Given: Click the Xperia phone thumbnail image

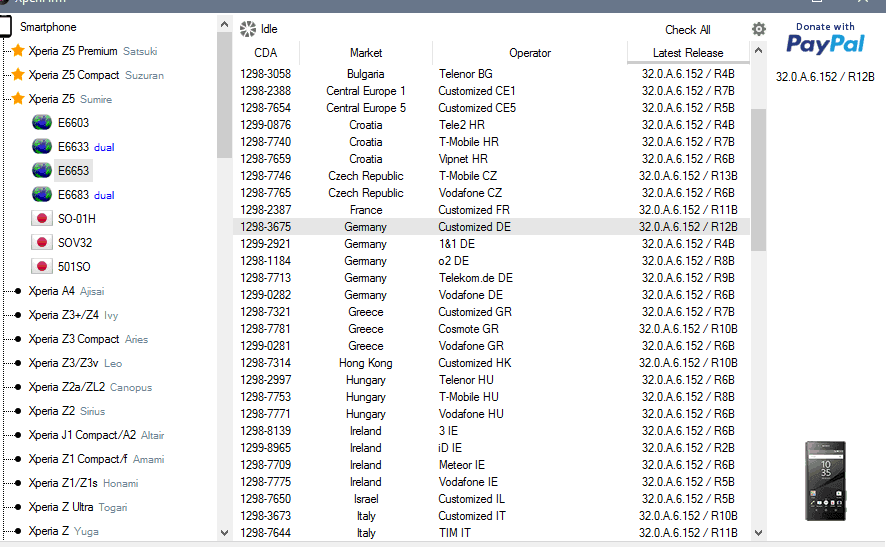Looking at the screenshot, I should tap(826, 481).
